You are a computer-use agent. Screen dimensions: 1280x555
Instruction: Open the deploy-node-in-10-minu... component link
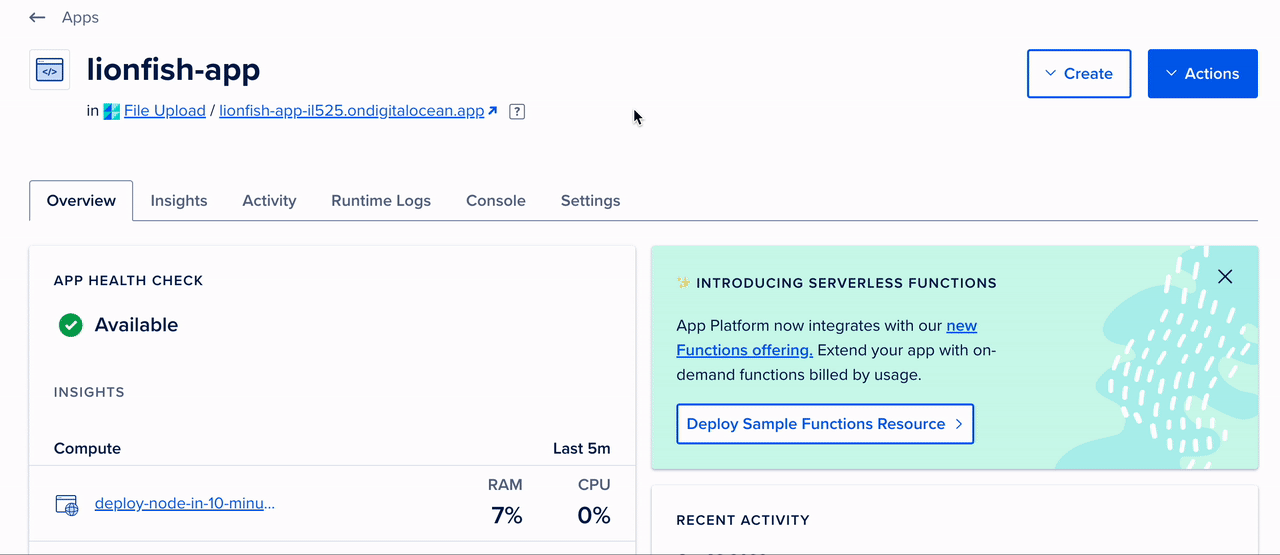(185, 503)
